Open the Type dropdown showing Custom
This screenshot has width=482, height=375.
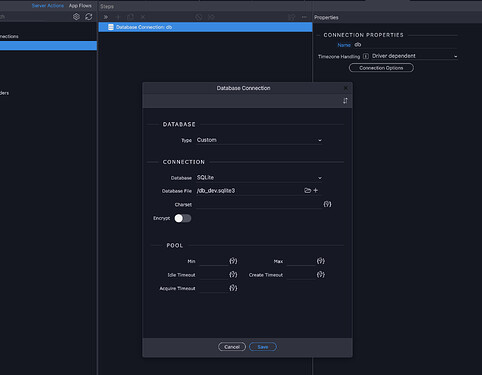point(259,140)
